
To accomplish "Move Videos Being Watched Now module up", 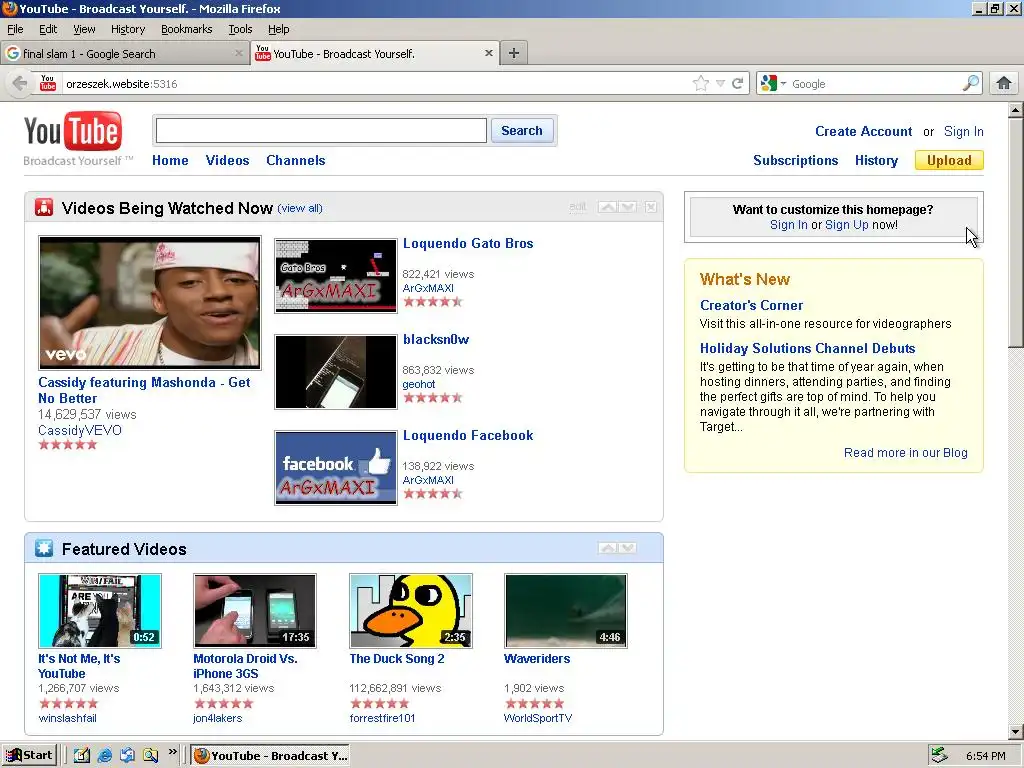I will click(607, 207).
